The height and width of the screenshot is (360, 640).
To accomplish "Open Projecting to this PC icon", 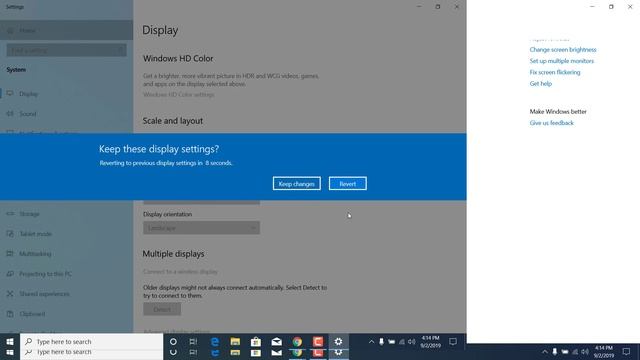I will click(10, 273).
